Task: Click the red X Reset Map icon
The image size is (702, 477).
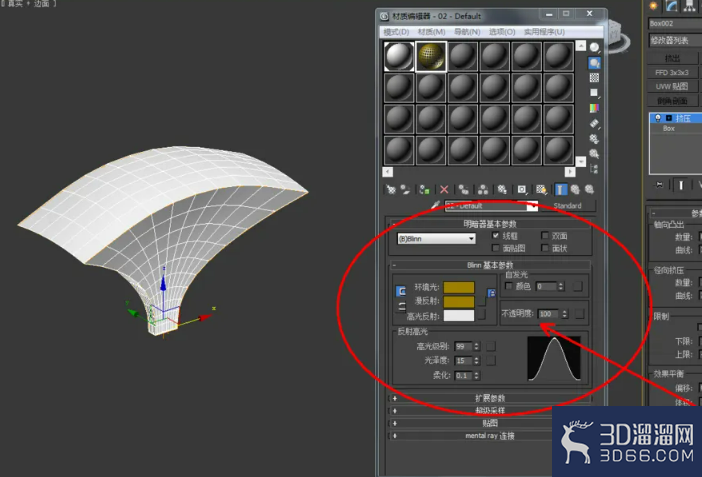Action: pos(444,189)
